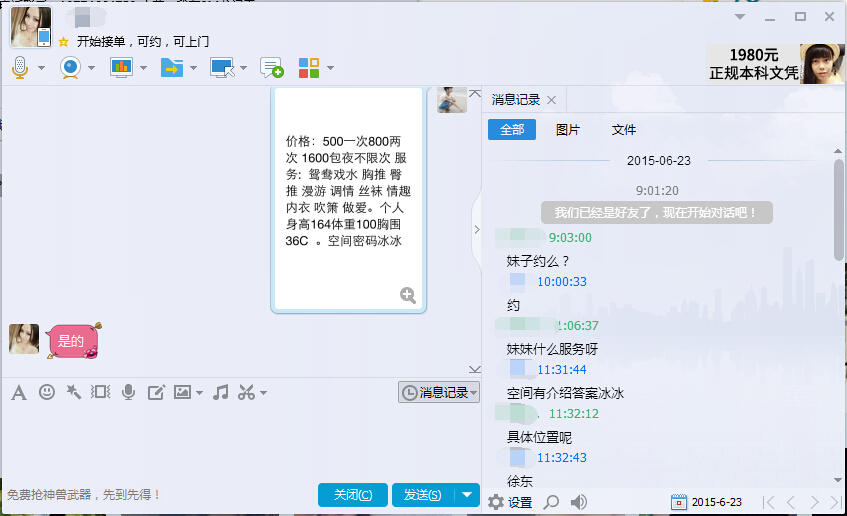Screen dimensions: 847x516
Task: Create a discussion group with chat-plus icon
Action: 272,68
